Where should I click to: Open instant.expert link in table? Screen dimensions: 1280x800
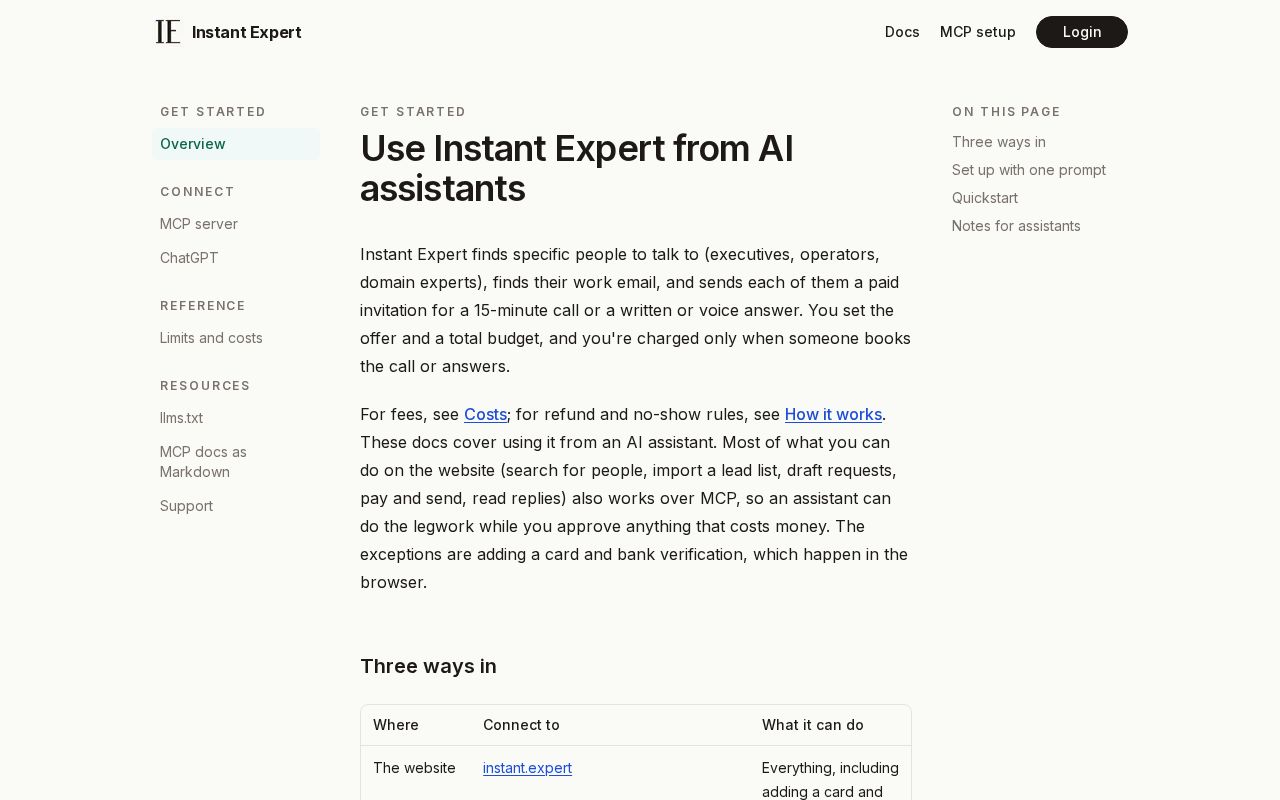[527, 768]
